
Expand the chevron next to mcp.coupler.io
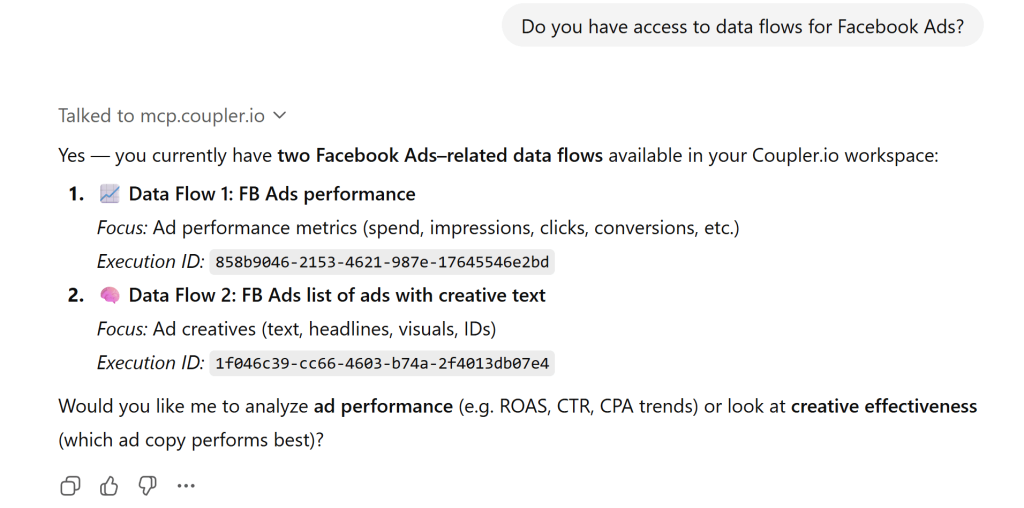click(280, 116)
